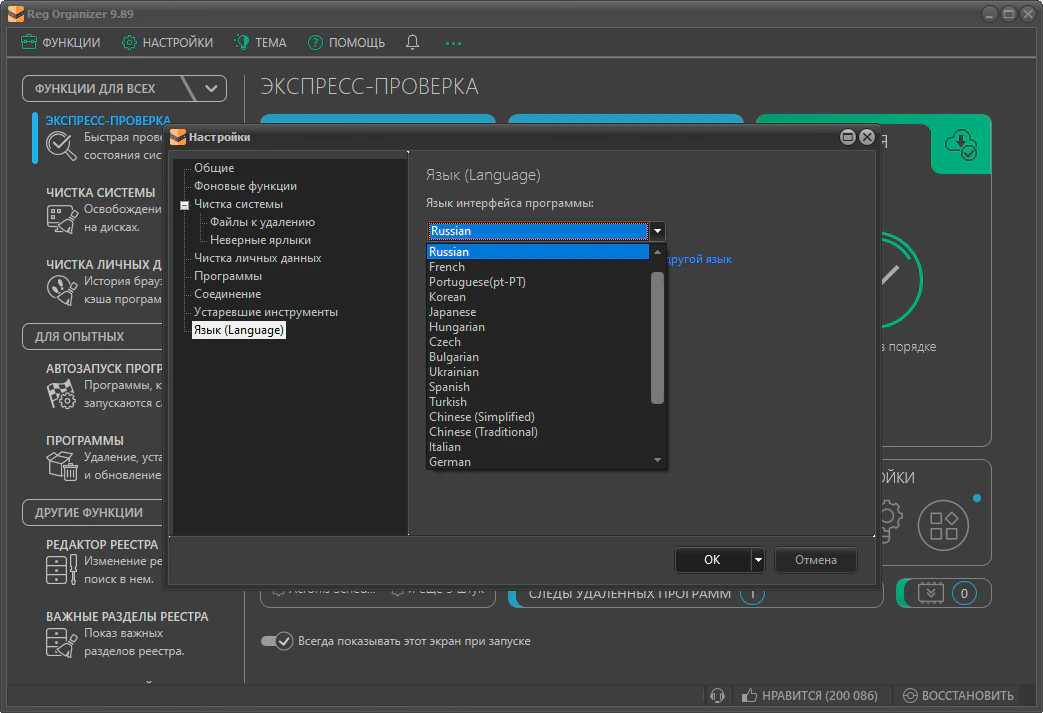Image resolution: width=1043 pixels, height=713 pixels.
Task: Open the dropdown arrow beside the OK button
Action: 758,560
